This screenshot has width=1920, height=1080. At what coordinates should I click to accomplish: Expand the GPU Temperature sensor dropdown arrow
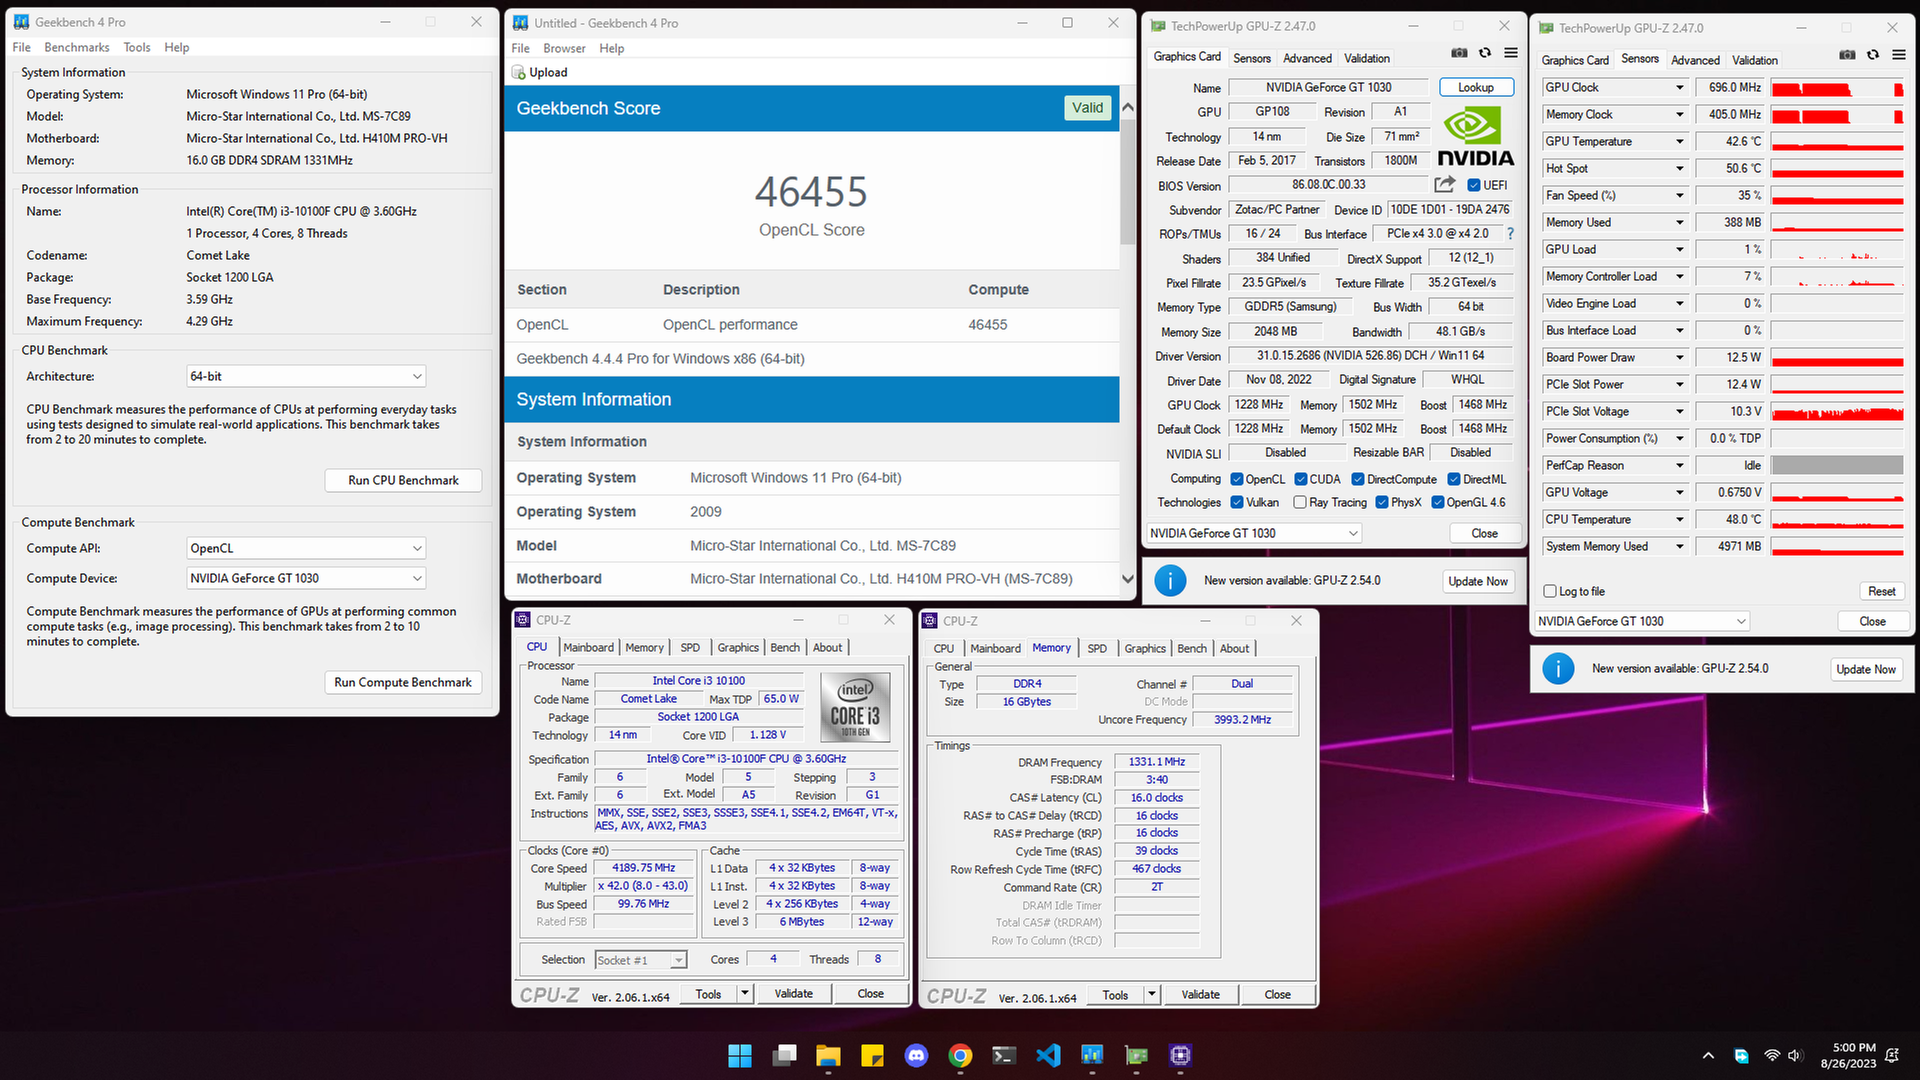(x=1679, y=142)
